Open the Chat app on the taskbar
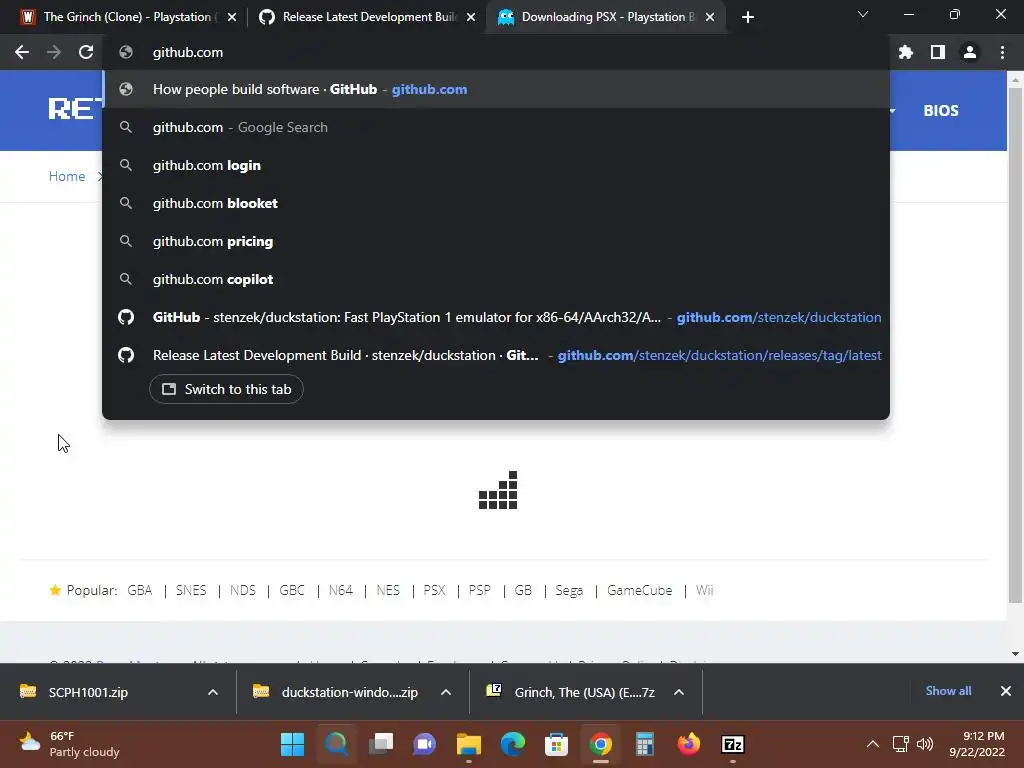The image size is (1024, 768). pos(424,744)
